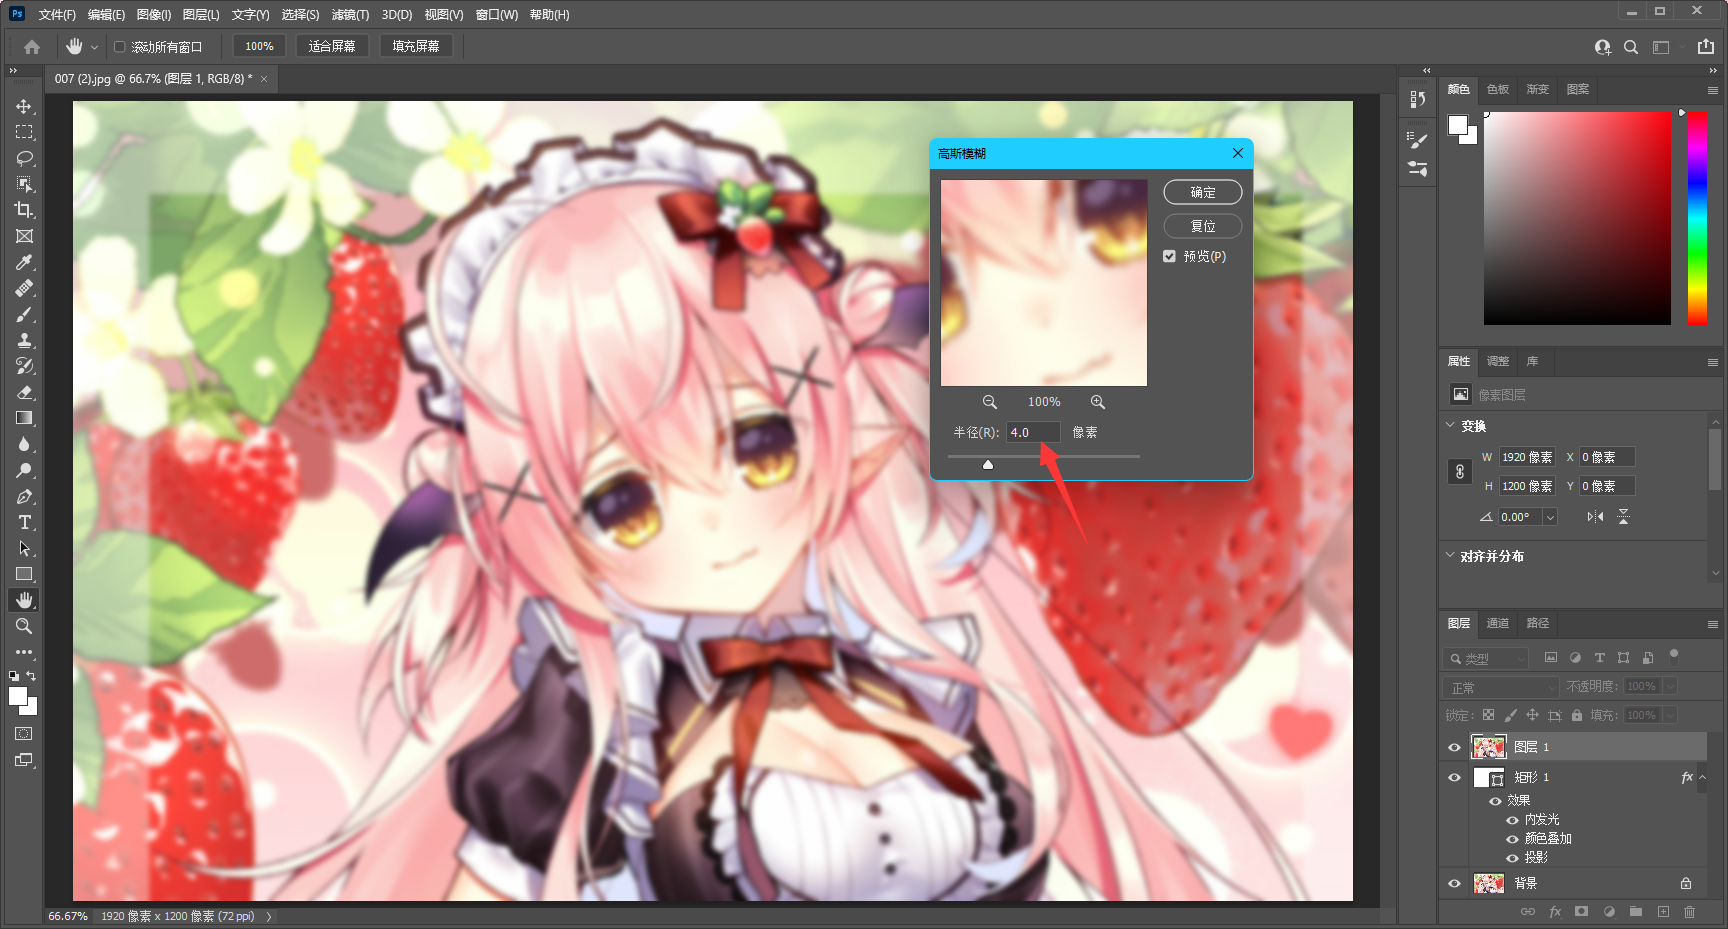
Task: Click the 填充屏幕 button
Action: coord(416,46)
